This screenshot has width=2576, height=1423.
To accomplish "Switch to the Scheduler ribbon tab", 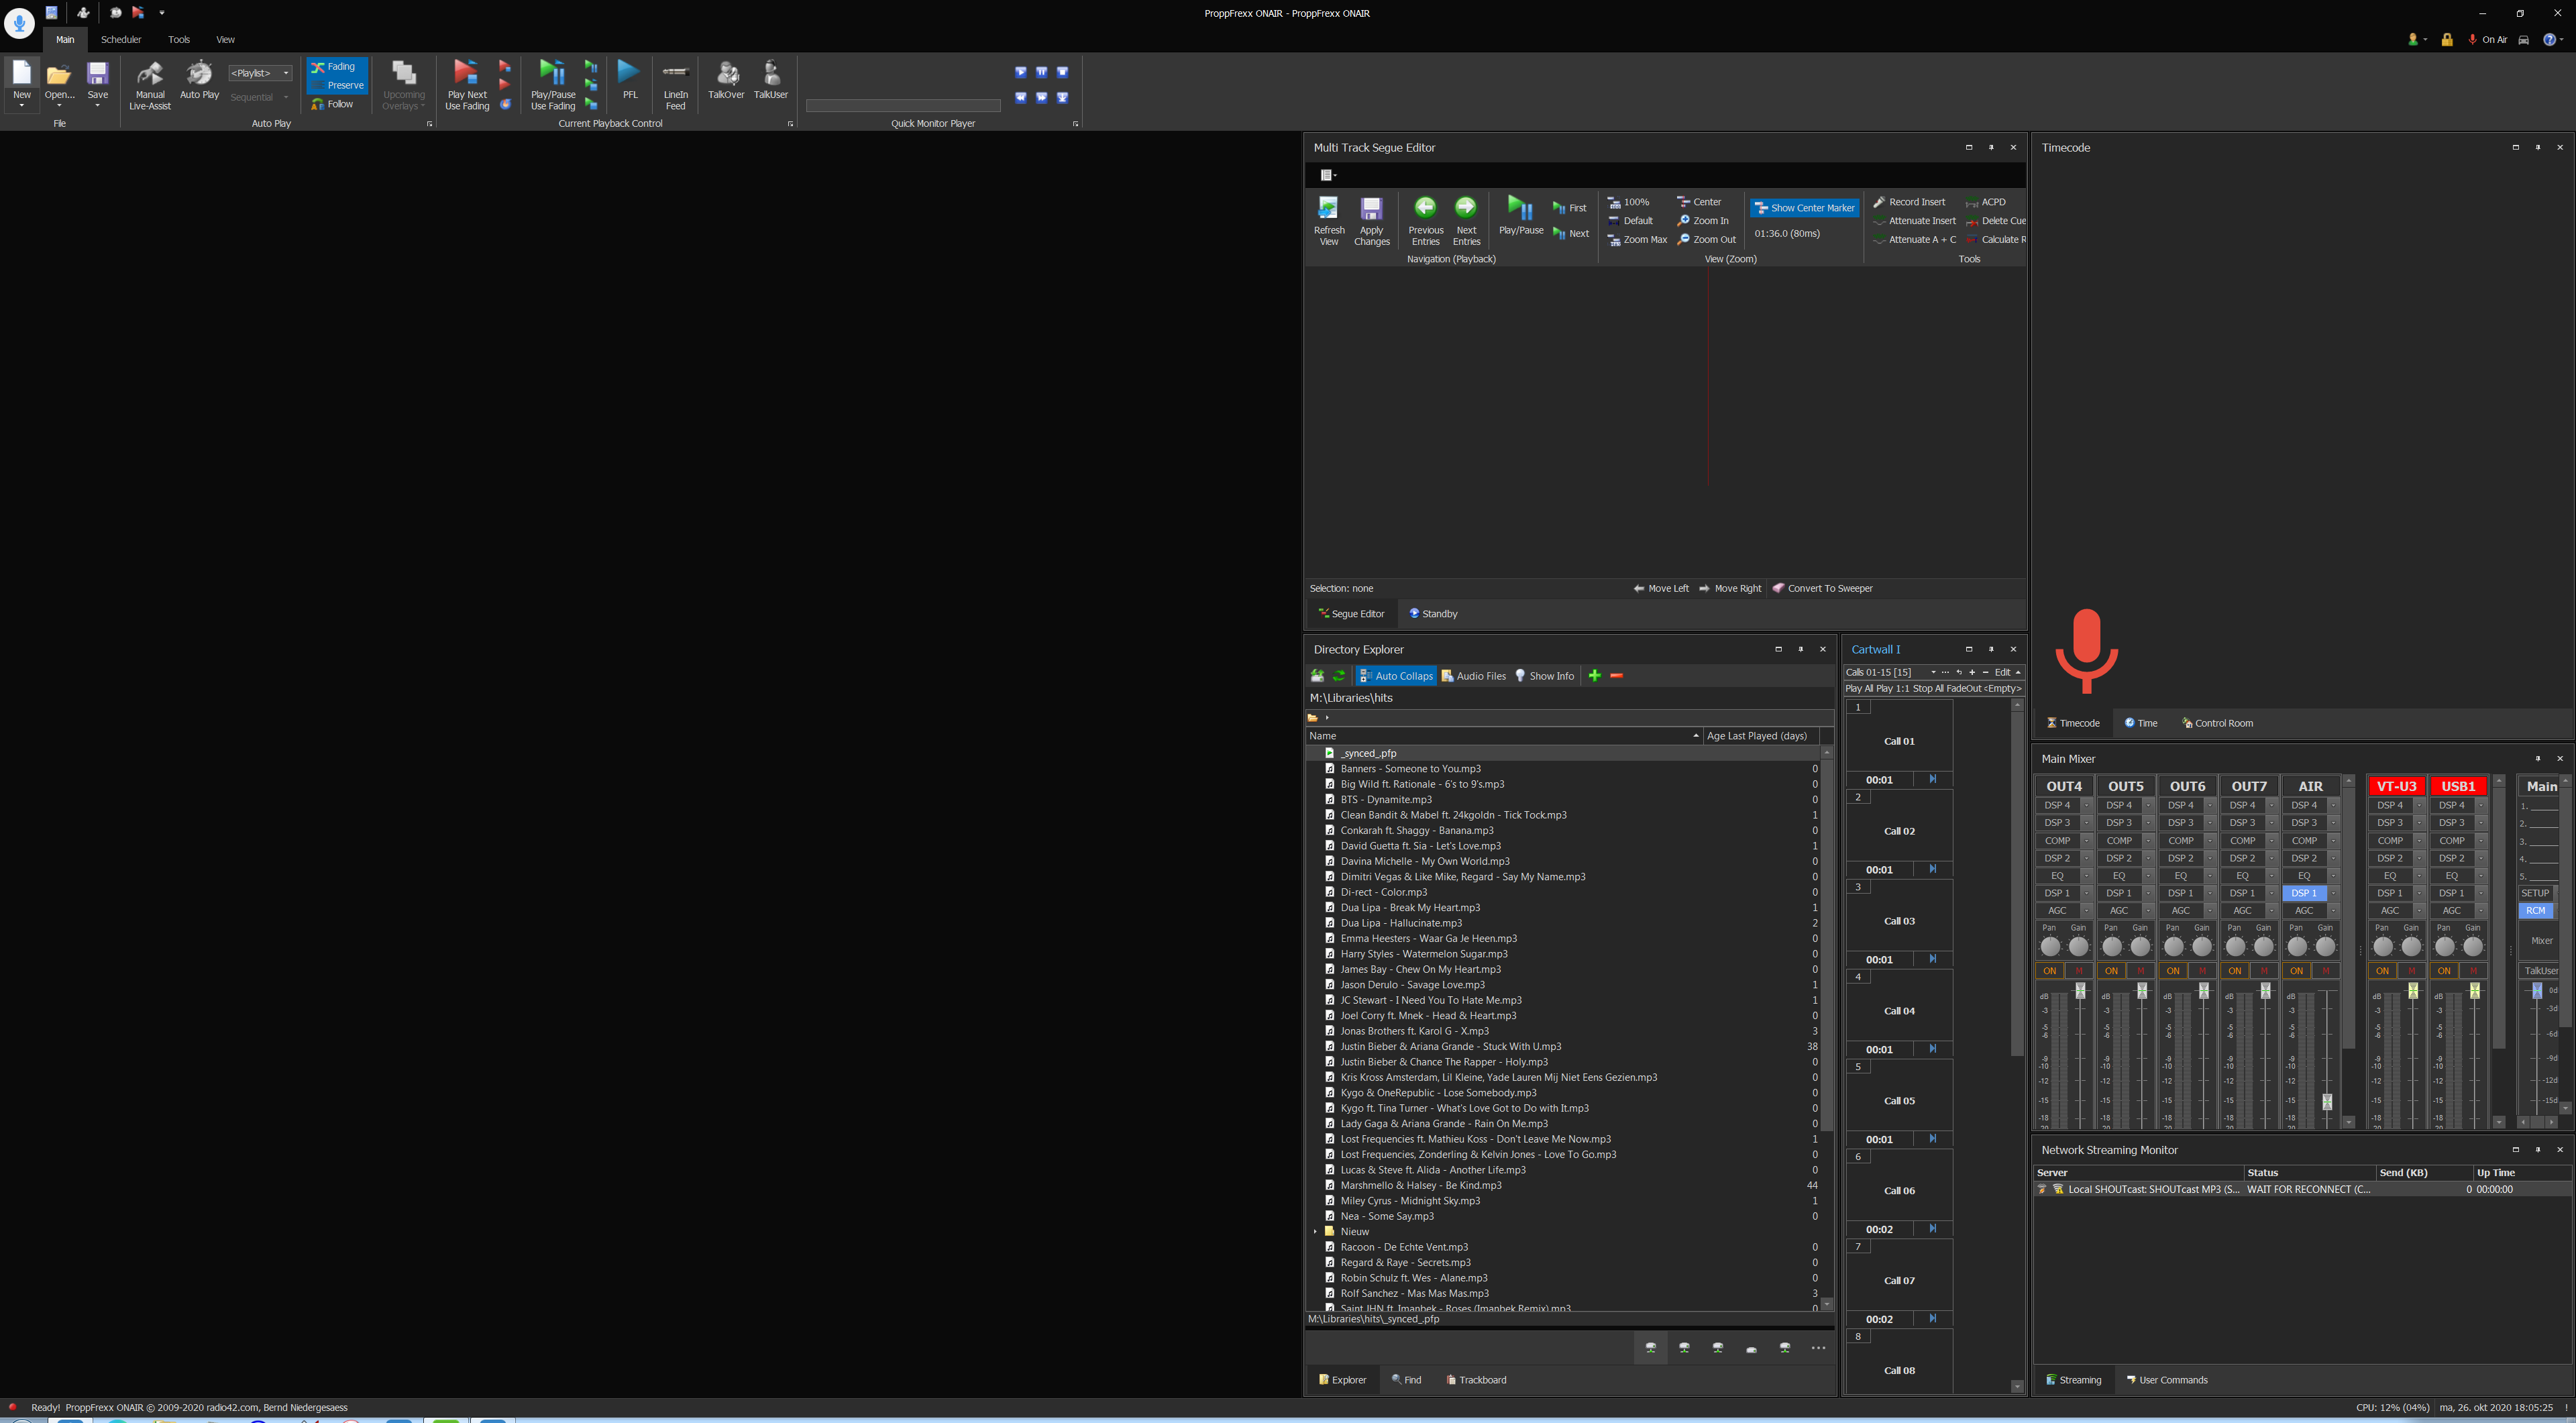I will pos(121,40).
